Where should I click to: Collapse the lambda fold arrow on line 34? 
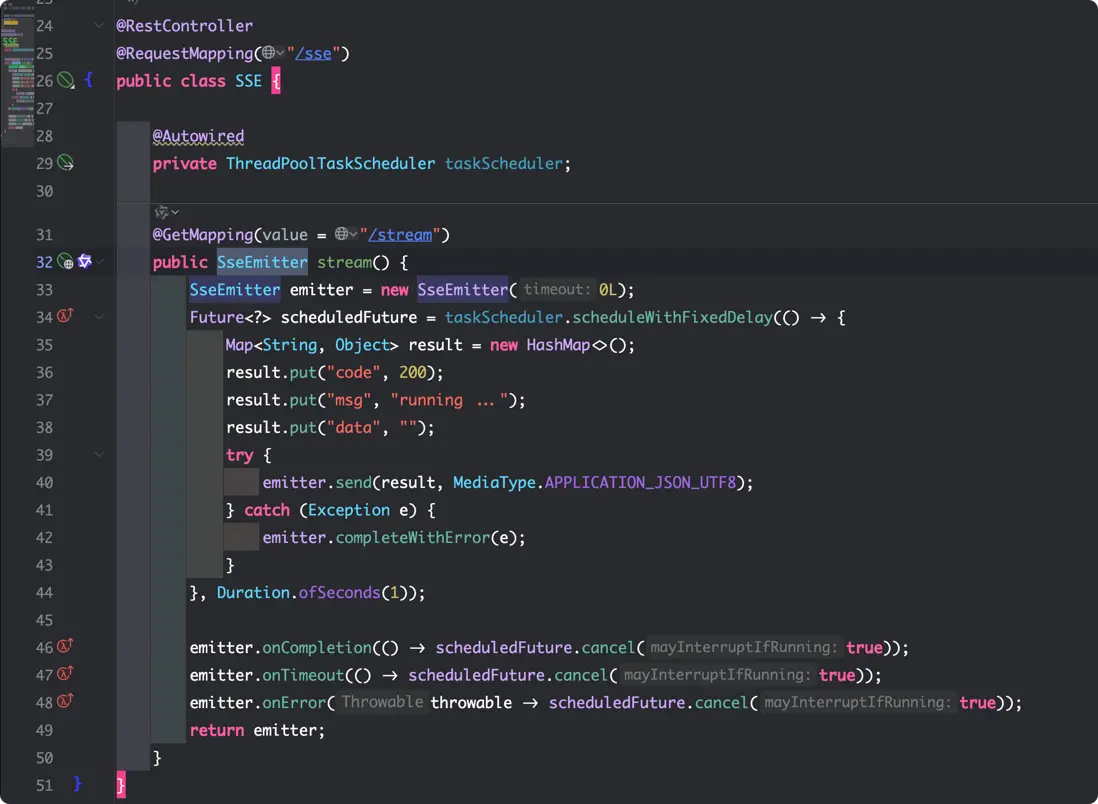pyautogui.click(x=99, y=317)
